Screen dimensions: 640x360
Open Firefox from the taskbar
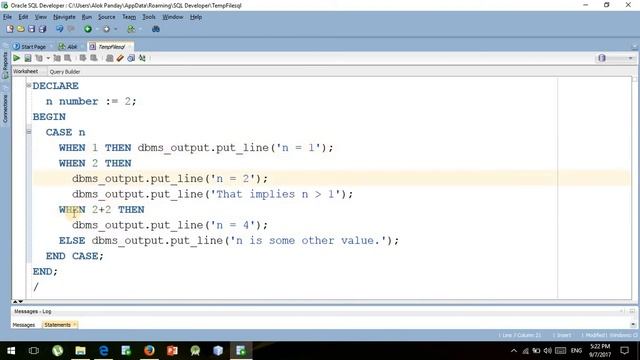tap(149, 351)
